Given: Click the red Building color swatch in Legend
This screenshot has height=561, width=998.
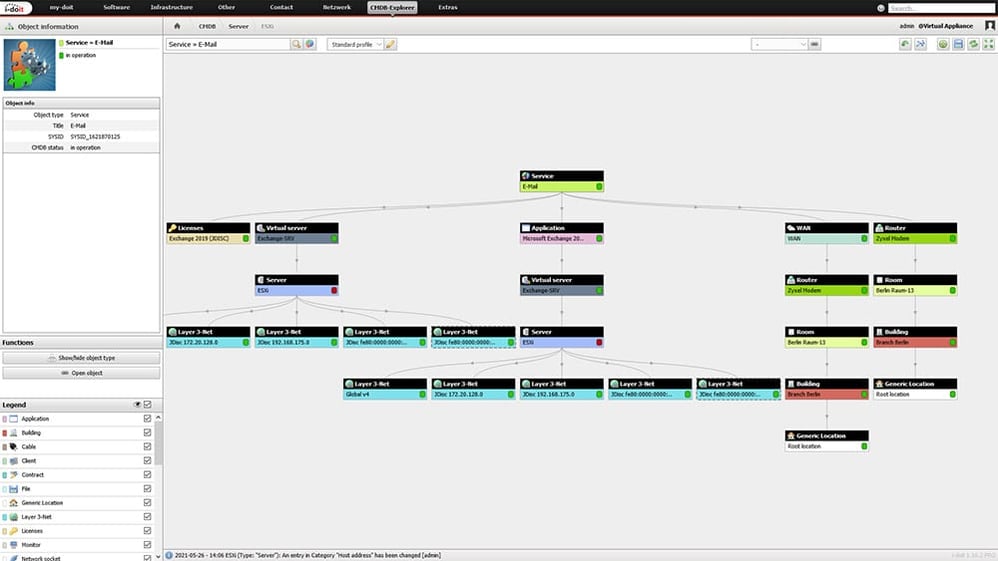Looking at the screenshot, I should (4, 433).
